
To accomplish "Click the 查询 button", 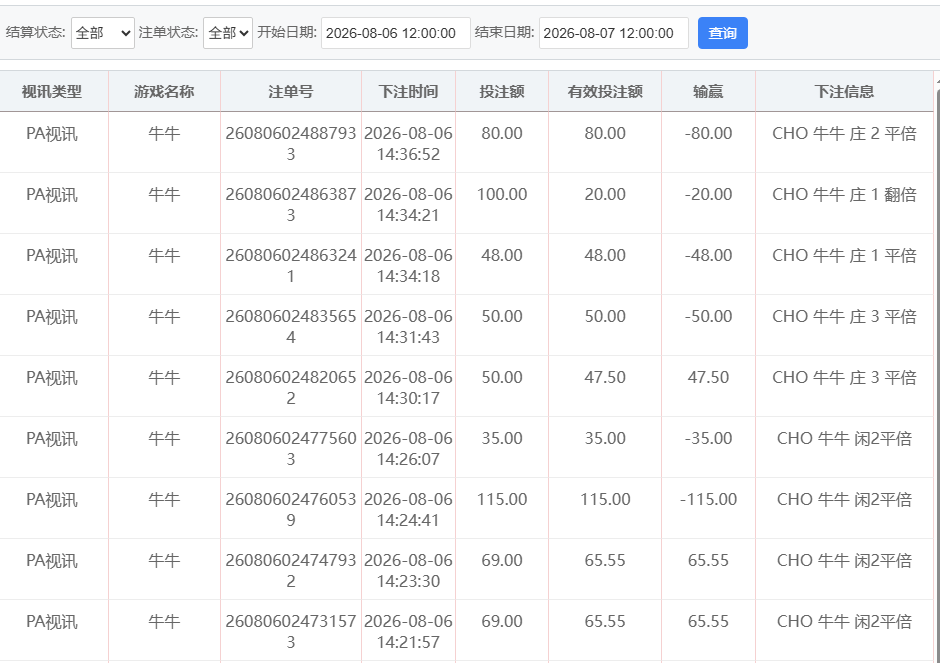I will 722,33.
